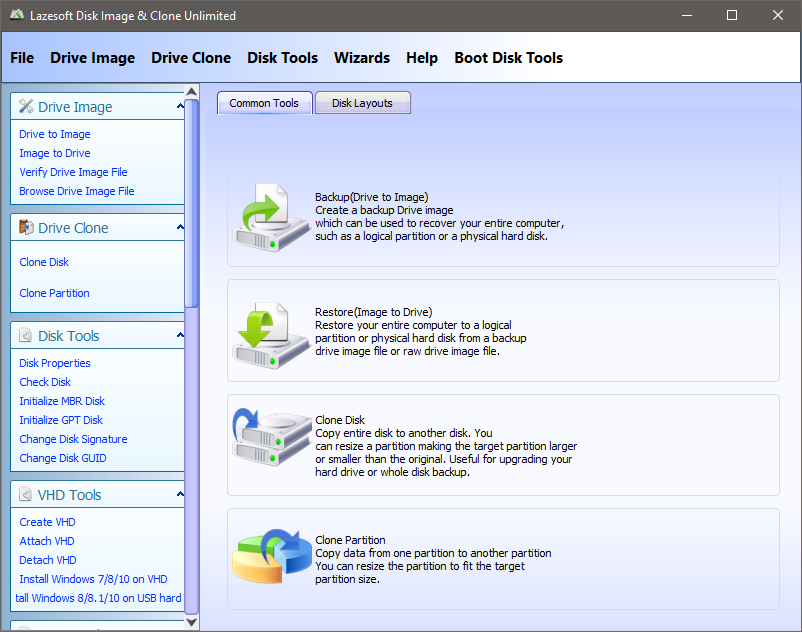Open the Boot Disk Tools menu
Viewport: 802px width, 632px height.
(x=509, y=58)
